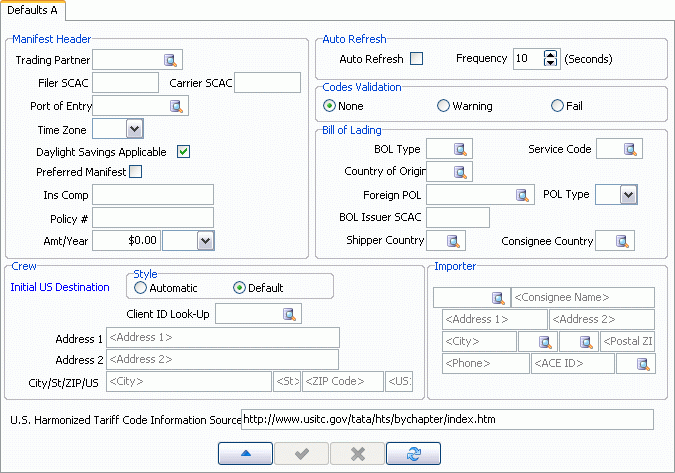Click Foreign POL lookup icon
The image size is (675, 473).
click(x=521, y=195)
